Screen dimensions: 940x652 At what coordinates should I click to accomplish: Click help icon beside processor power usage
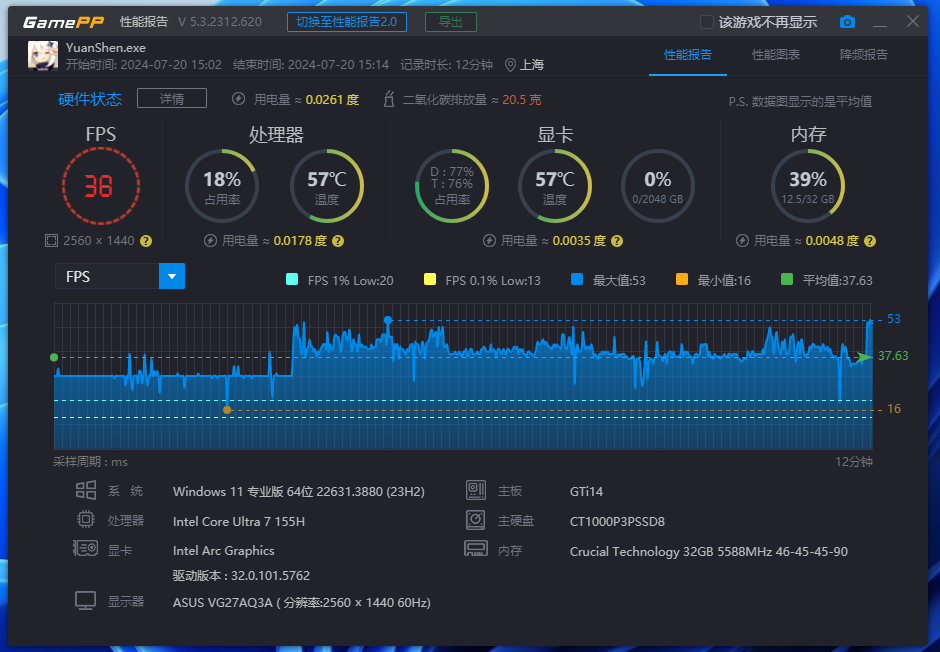[337, 241]
